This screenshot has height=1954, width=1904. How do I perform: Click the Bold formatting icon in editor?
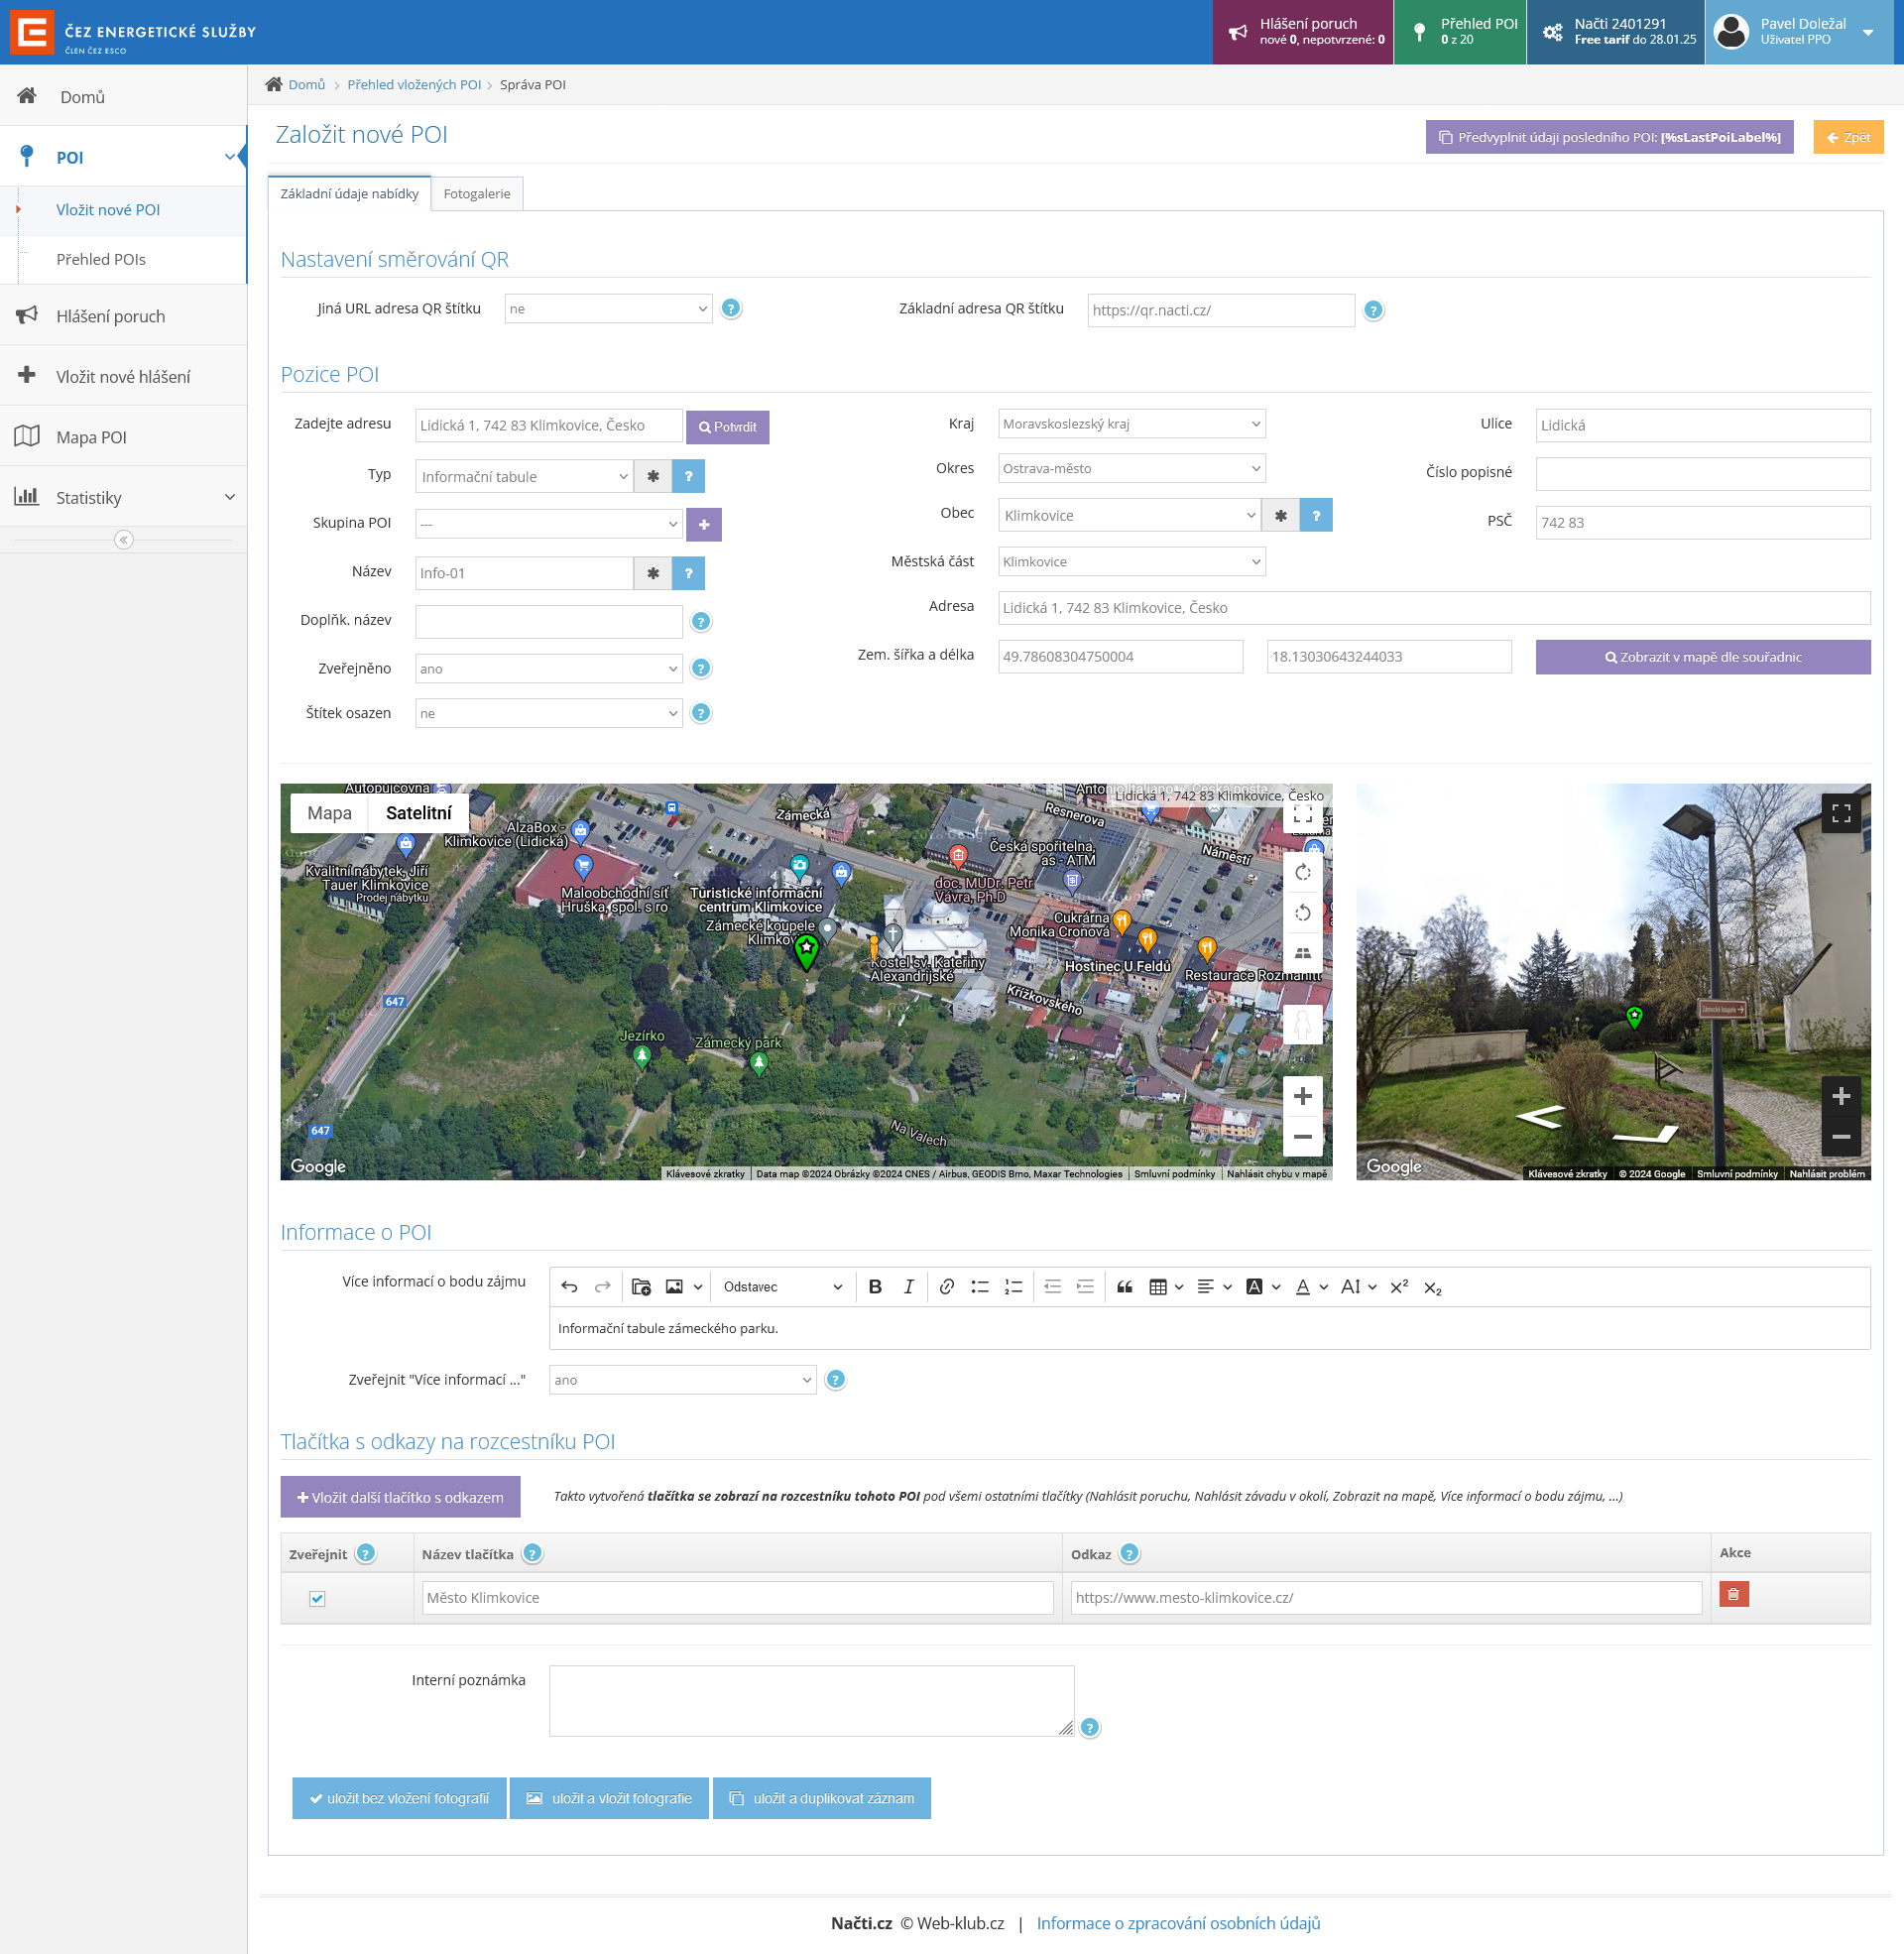[875, 1287]
